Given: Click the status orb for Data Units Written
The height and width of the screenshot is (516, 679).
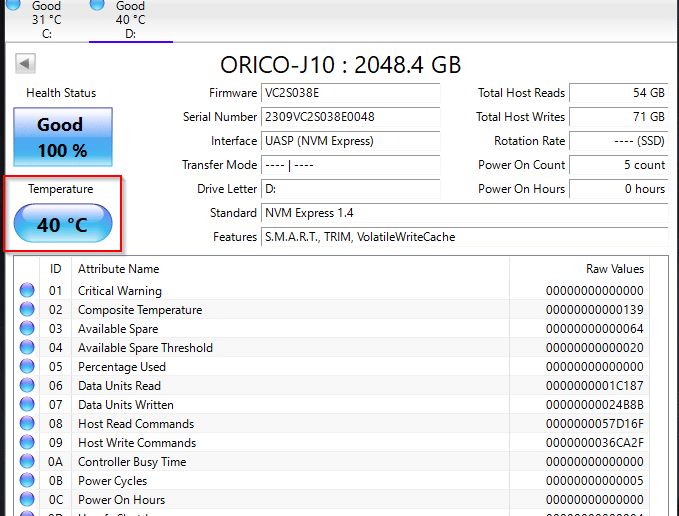Looking at the screenshot, I should pyautogui.click(x=27, y=404).
